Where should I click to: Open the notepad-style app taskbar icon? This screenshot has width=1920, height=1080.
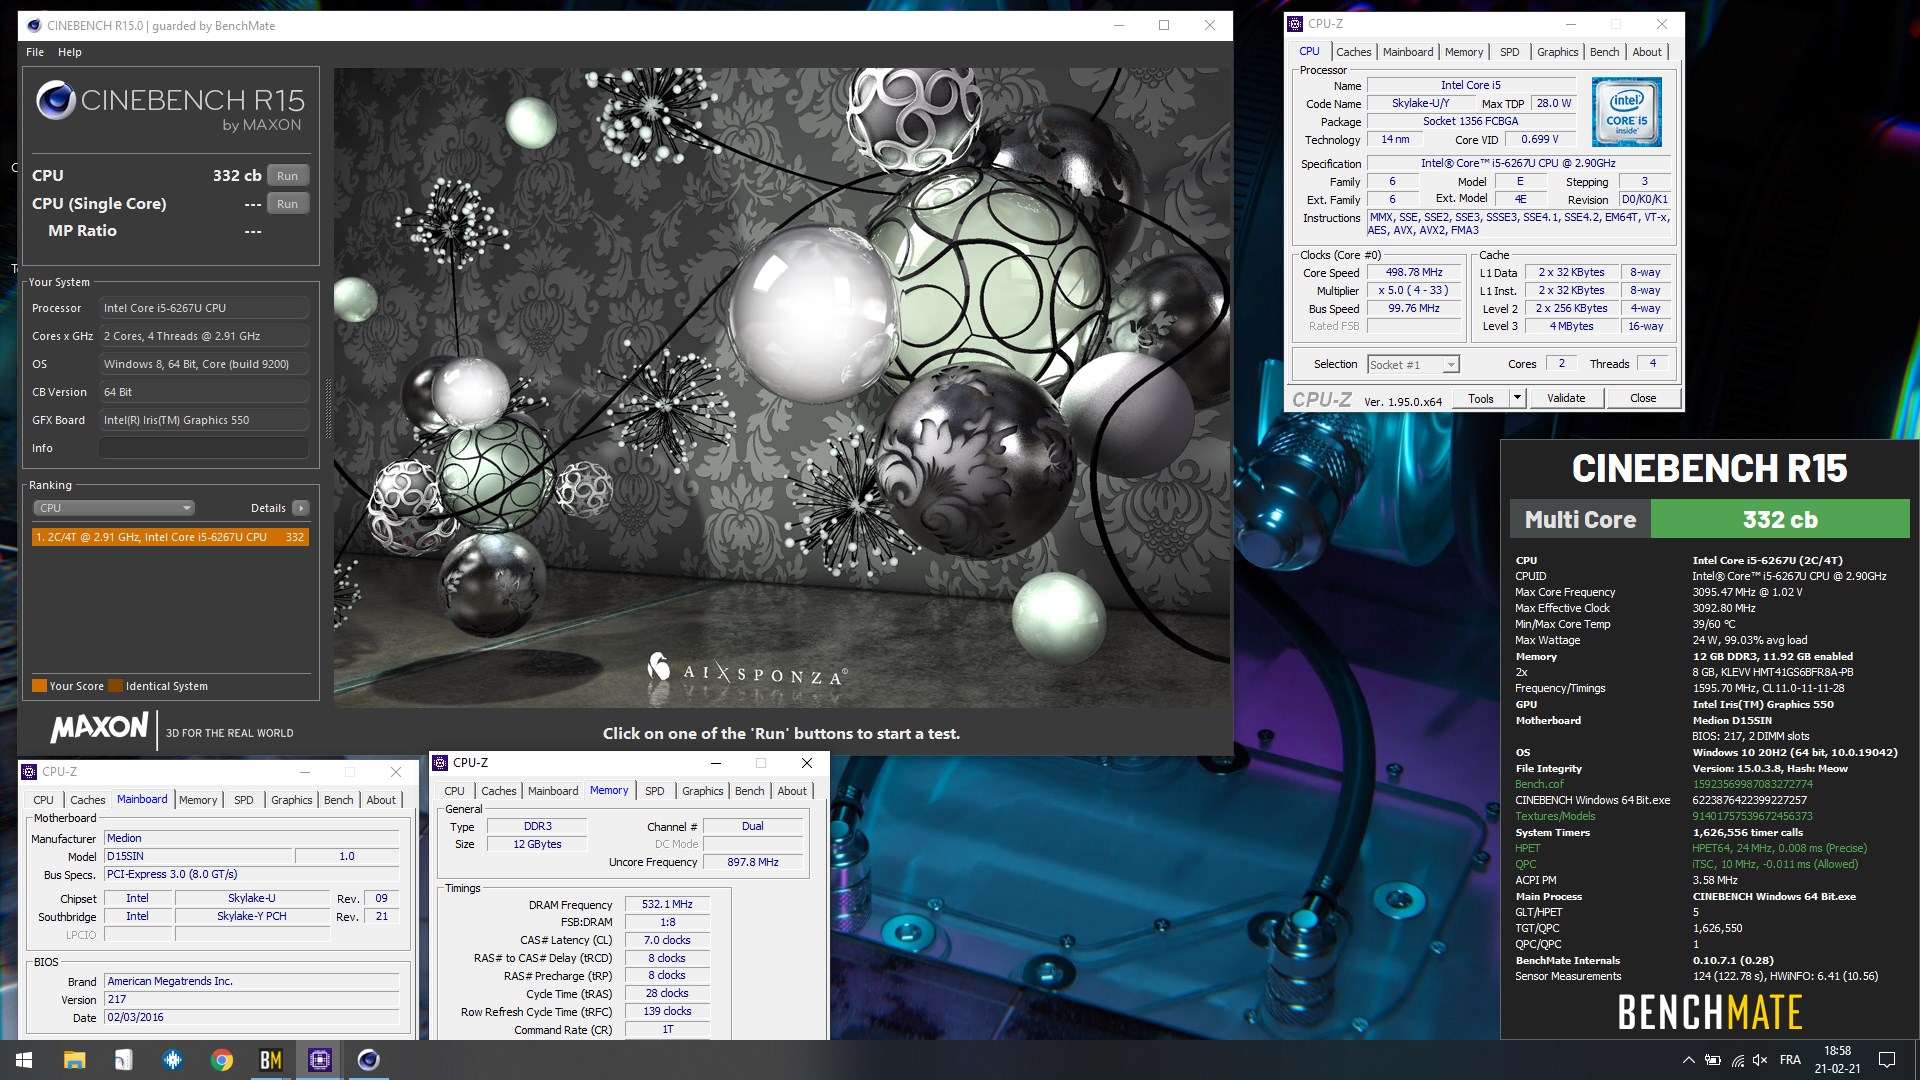coord(123,1060)
